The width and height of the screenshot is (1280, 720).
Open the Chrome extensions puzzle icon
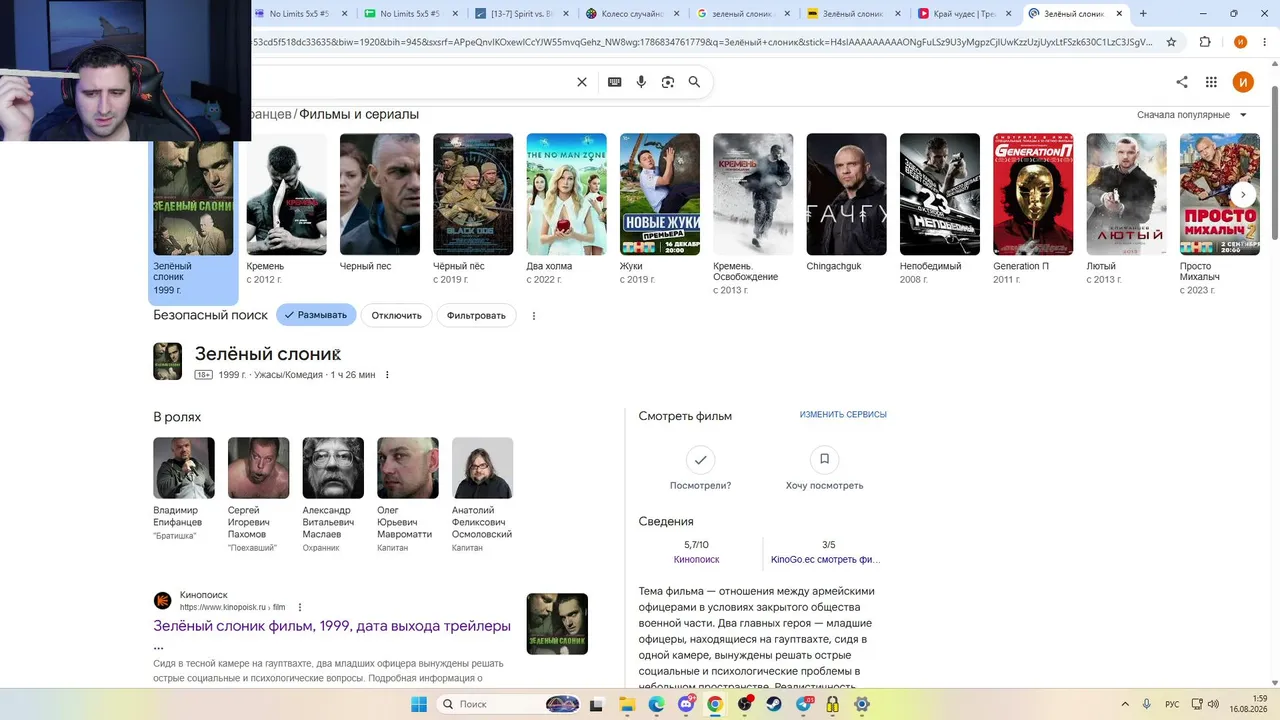point(1205,42)
